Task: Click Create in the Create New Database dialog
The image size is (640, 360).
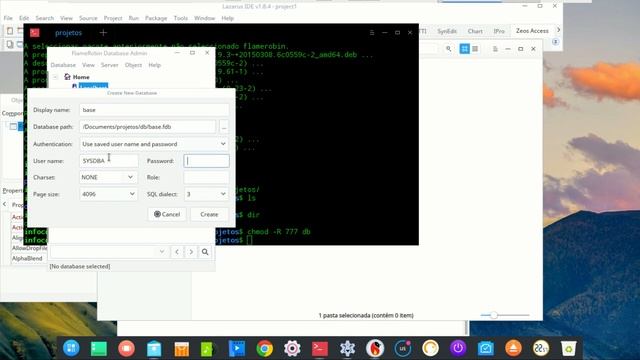Action: 209,214
